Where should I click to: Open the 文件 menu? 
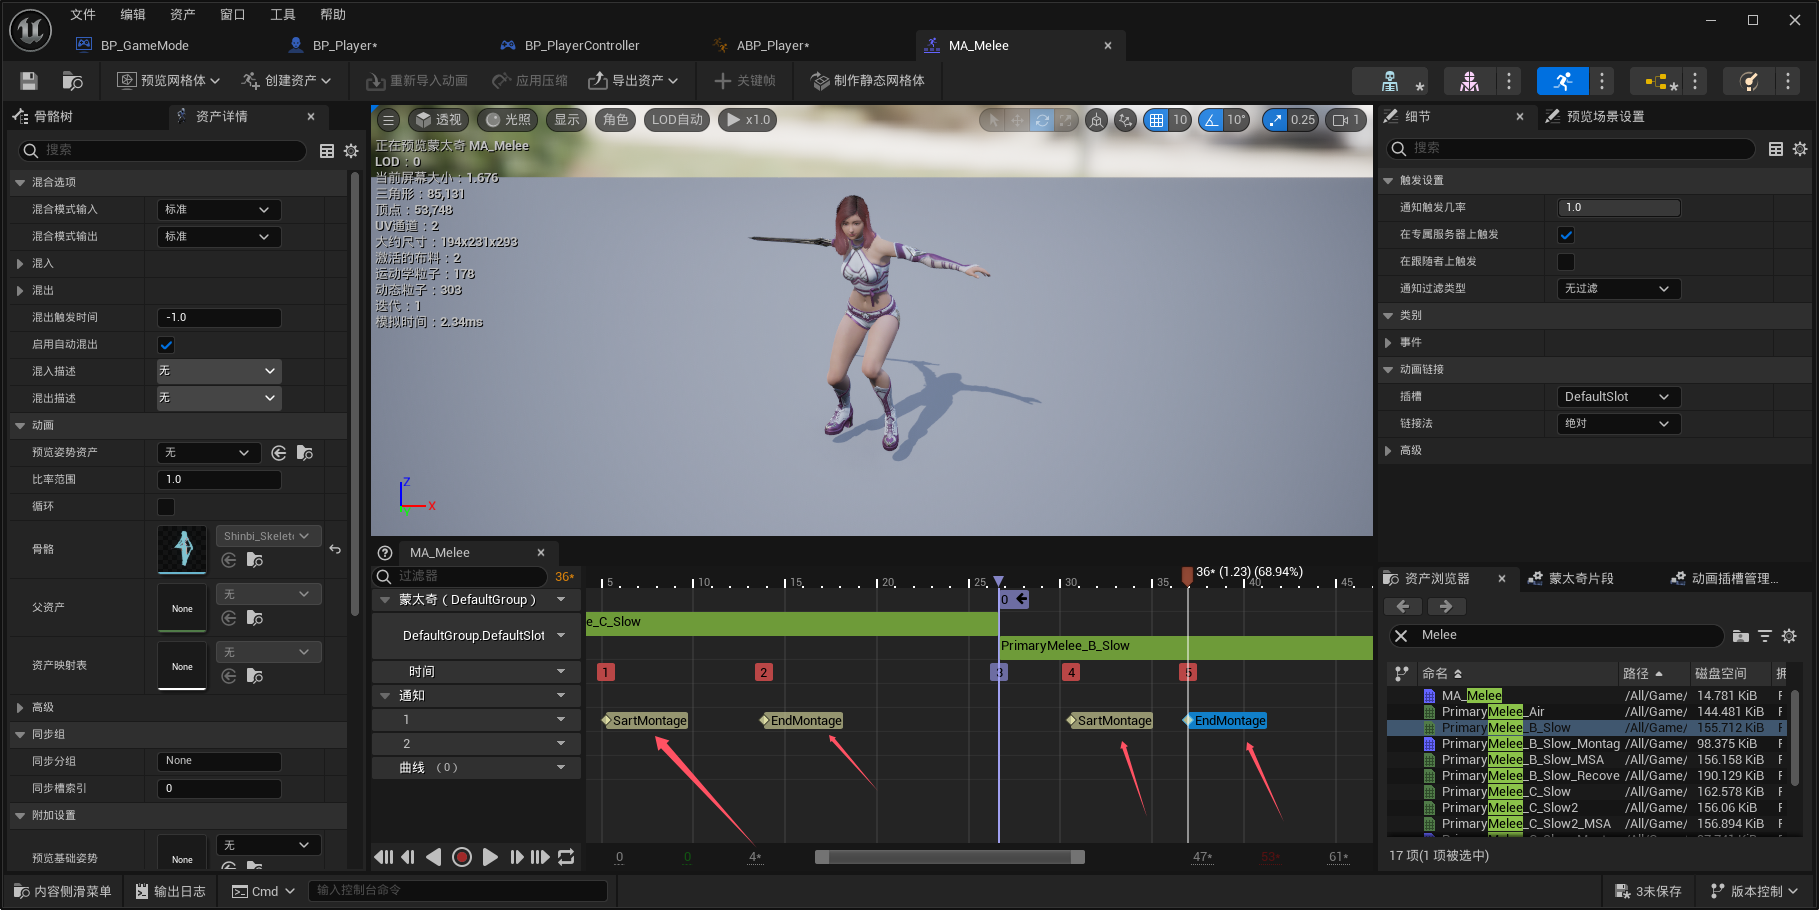tap(83, 15)
